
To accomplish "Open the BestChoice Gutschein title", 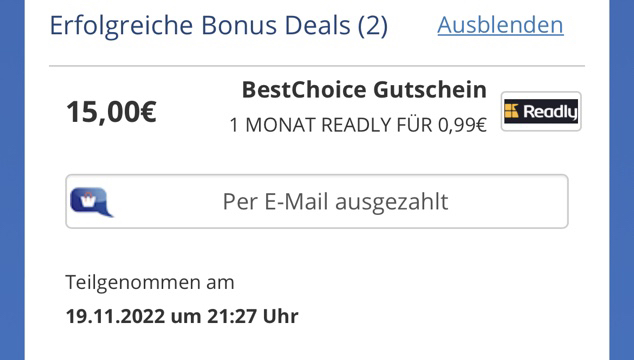I will click(364, 89).
